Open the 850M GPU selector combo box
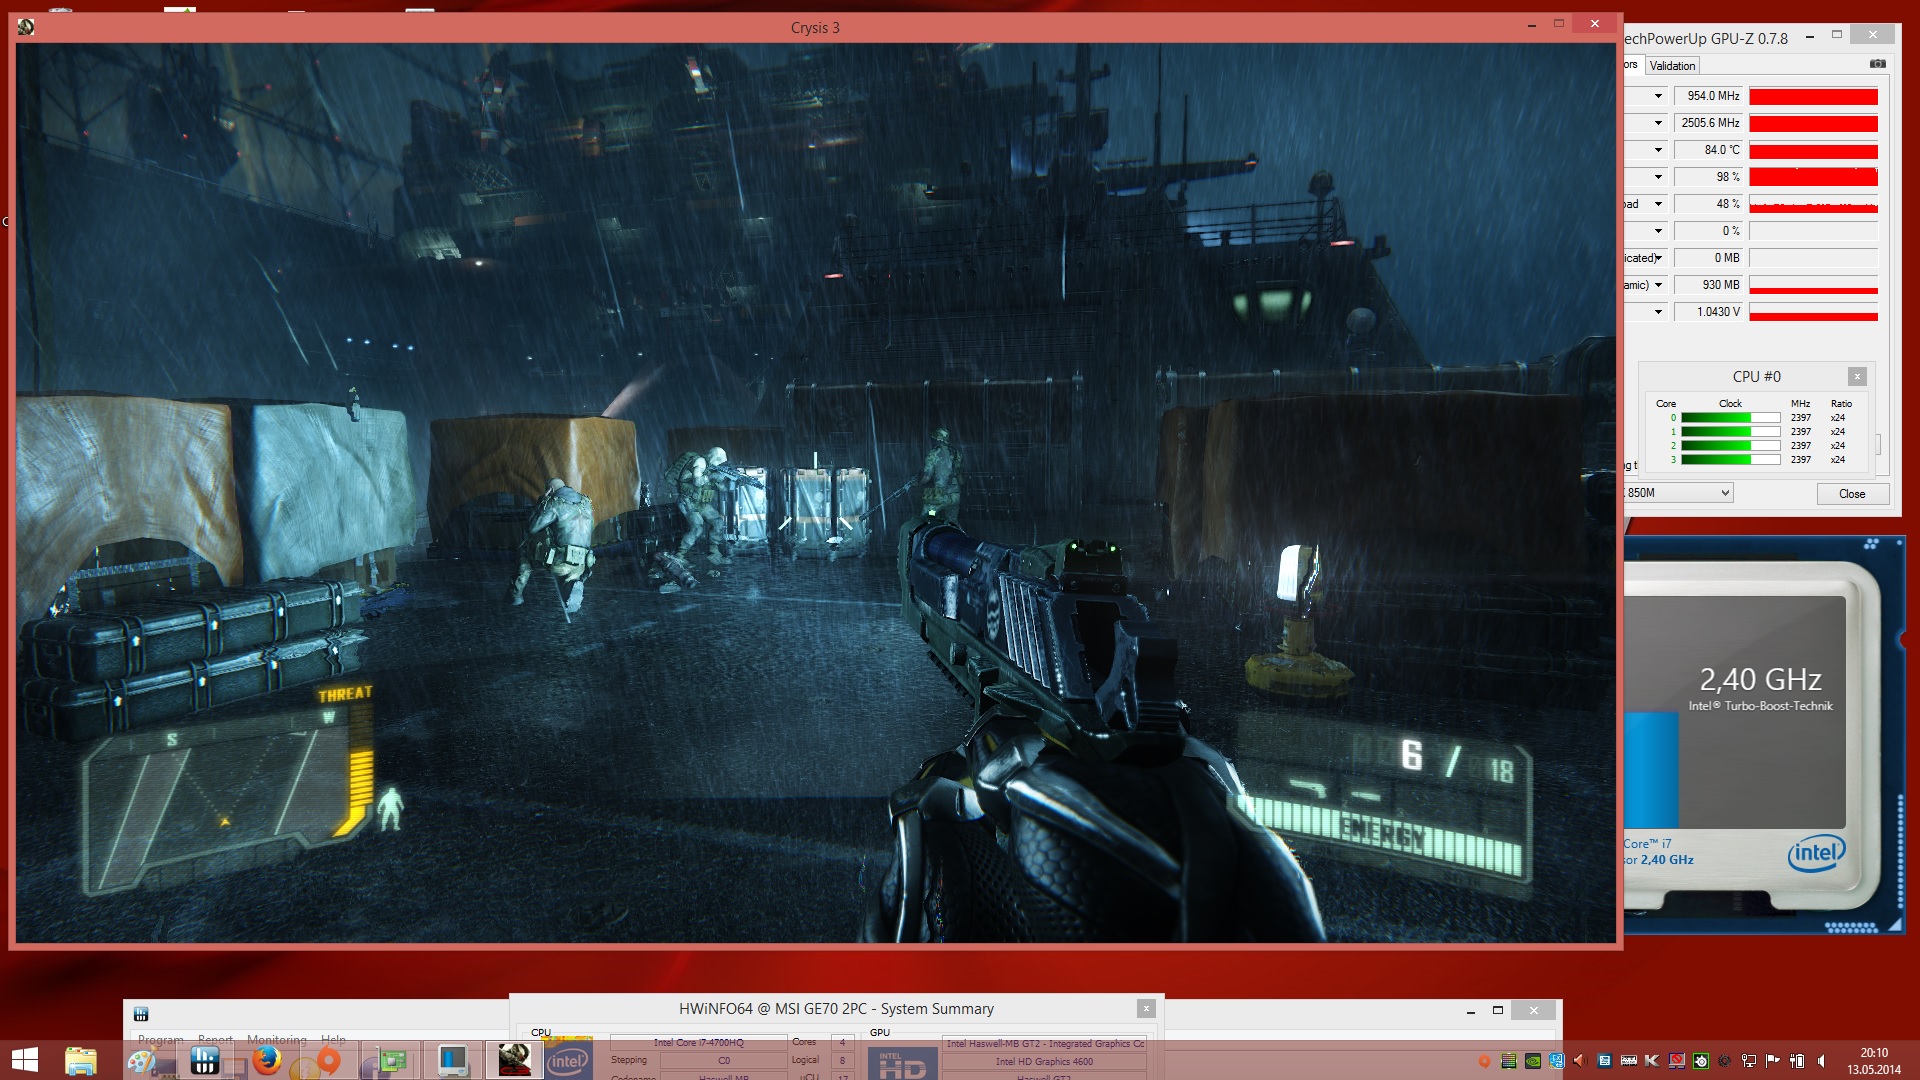This screenshot has height=1080, width=1920. (x=1678, y=493)
